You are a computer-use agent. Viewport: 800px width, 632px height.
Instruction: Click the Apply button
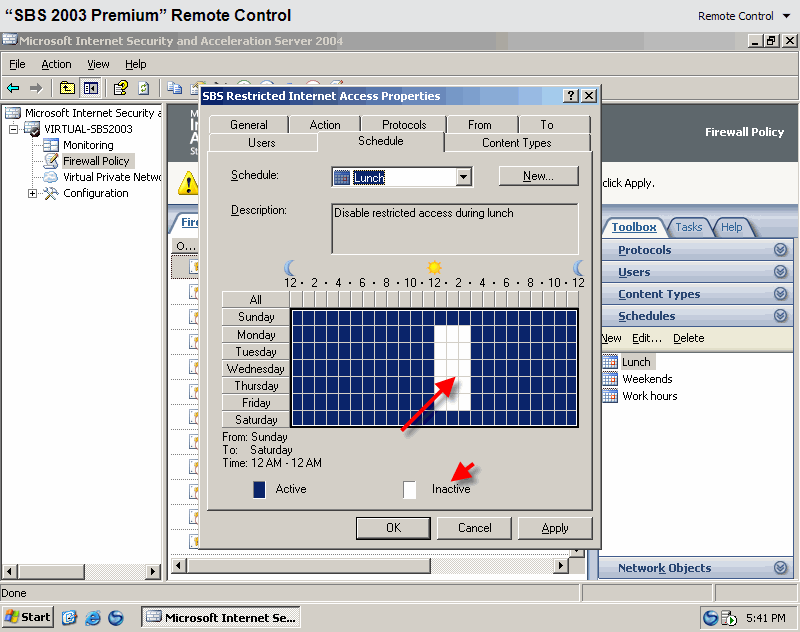555,528
